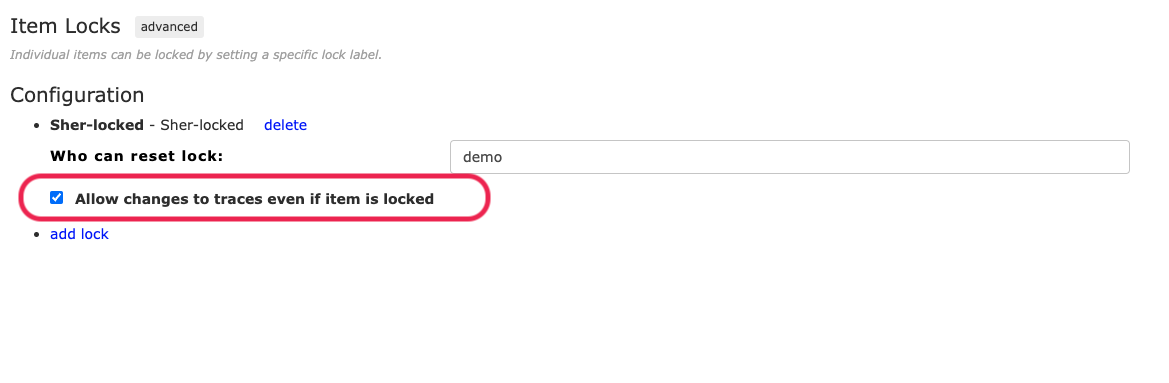Image resolution: width=1169 pixels, height=383 pixels.
Task: Focus the Who can reset lock field
Action: 790,157
